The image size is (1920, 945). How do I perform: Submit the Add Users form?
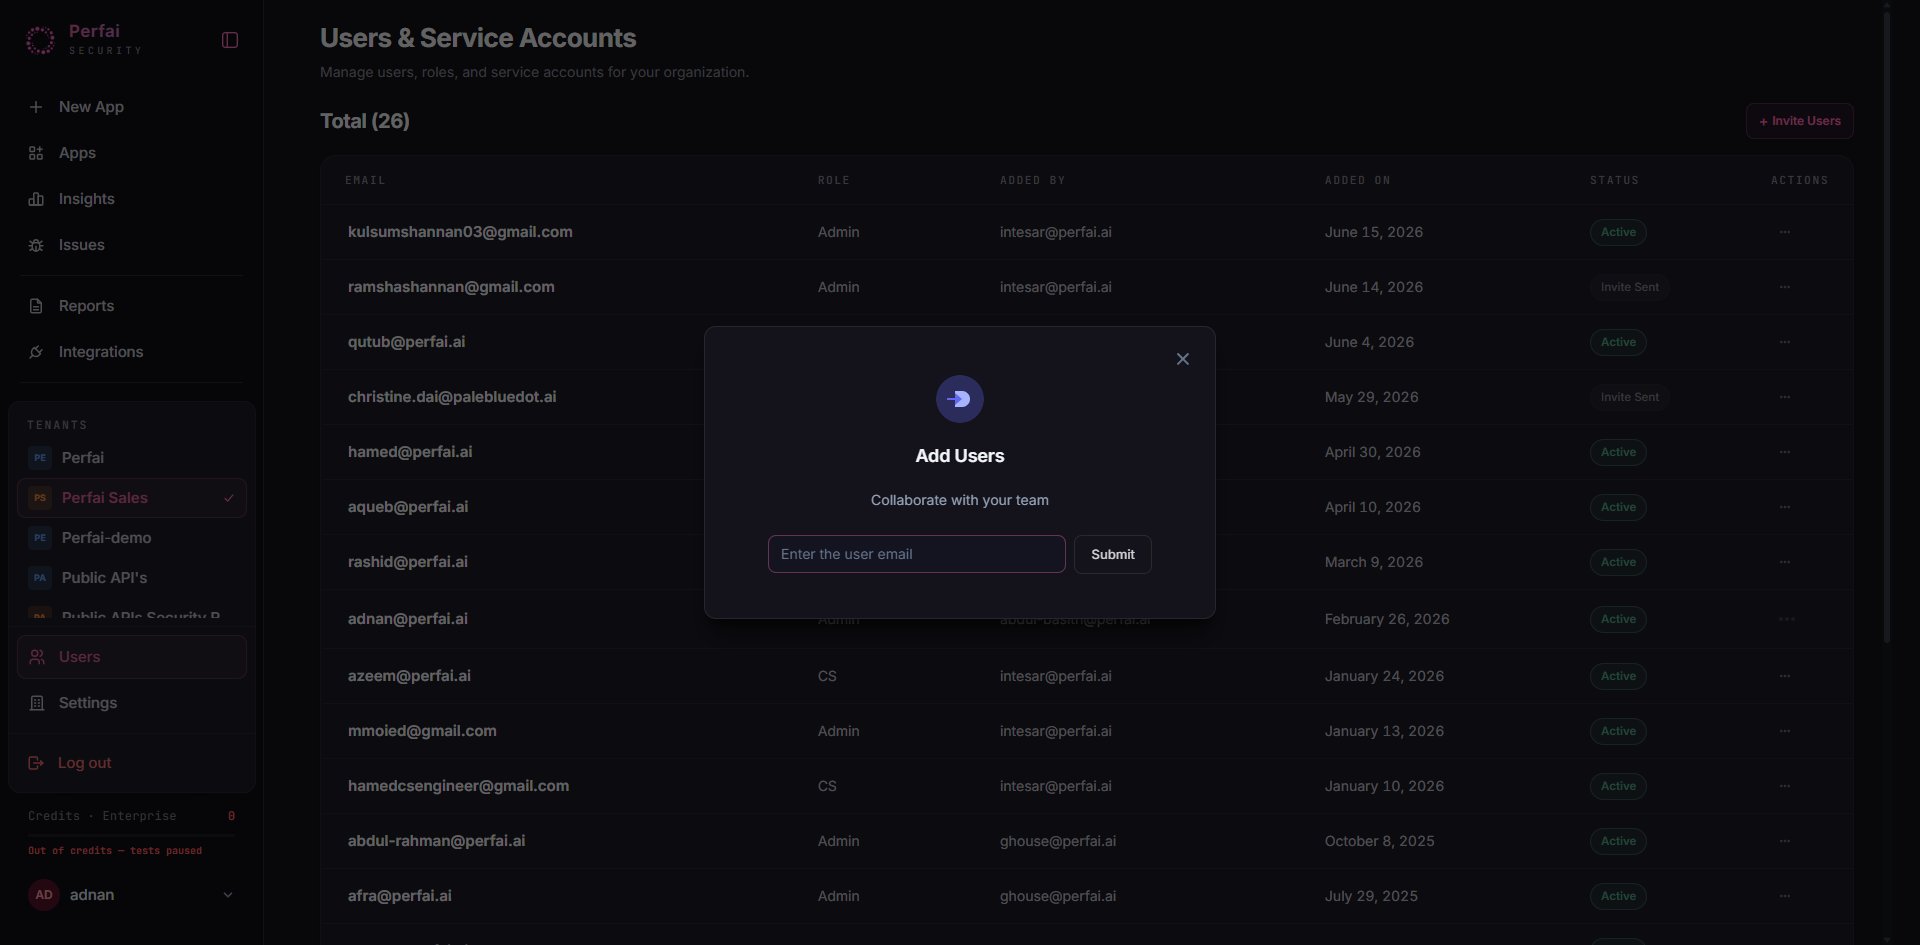click(x=1112, y=554)
